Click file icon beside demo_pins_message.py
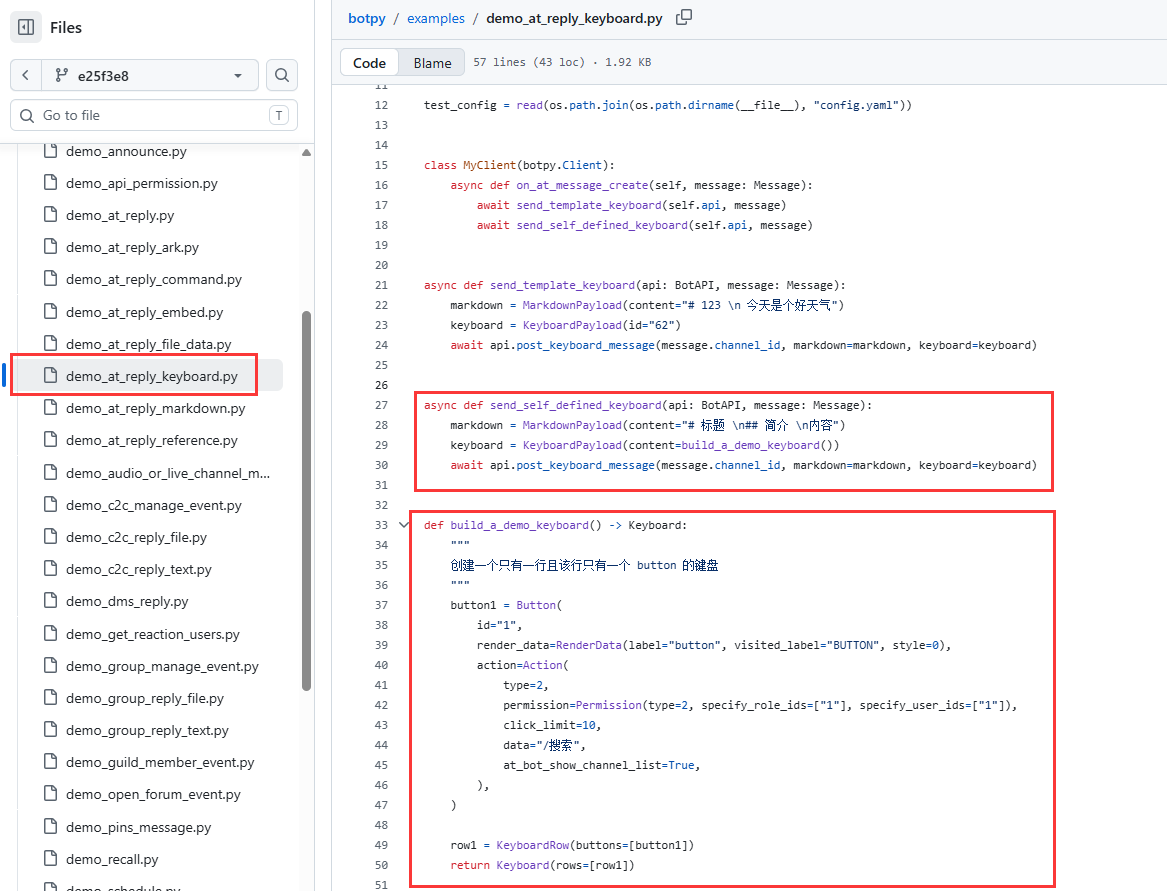Image resolution: width=1167 pixels, height=891 pixels. pyautogui.click(x=51, y=826)
